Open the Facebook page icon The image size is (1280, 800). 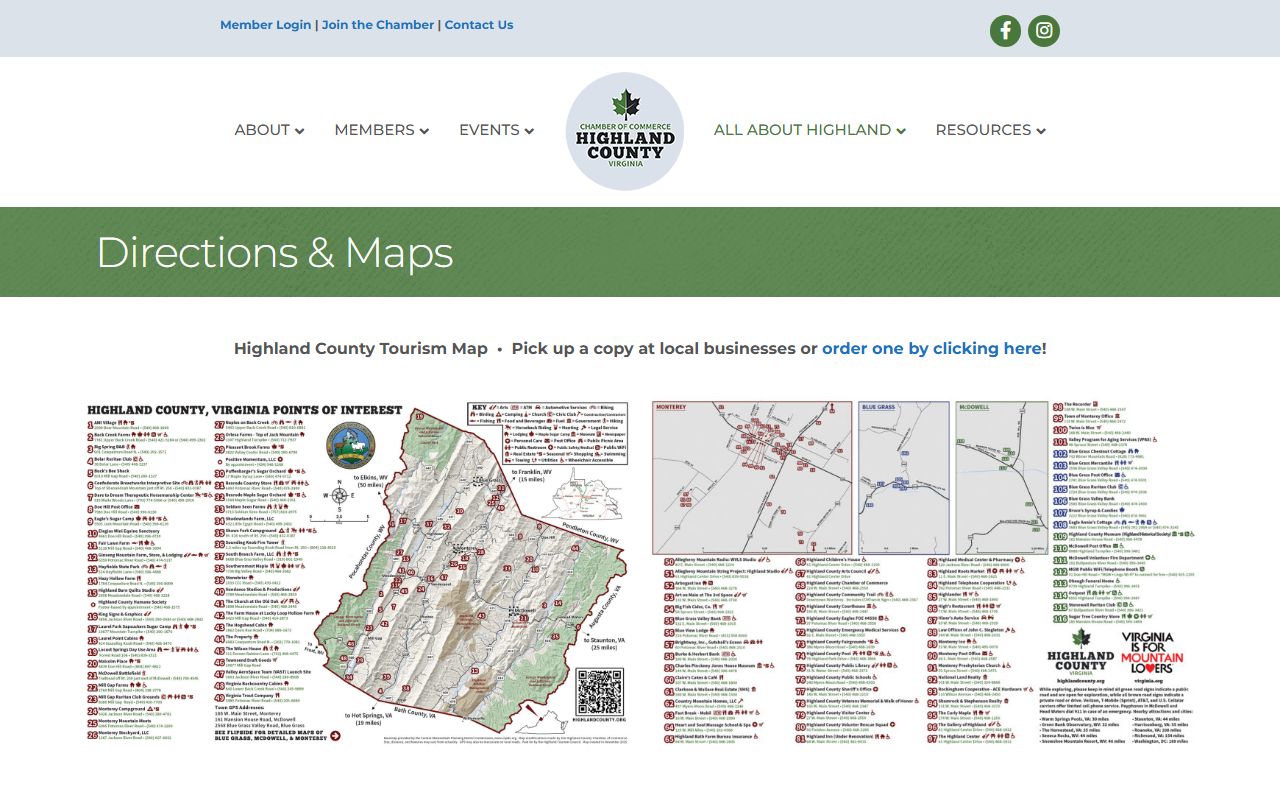pos(1005,31)
